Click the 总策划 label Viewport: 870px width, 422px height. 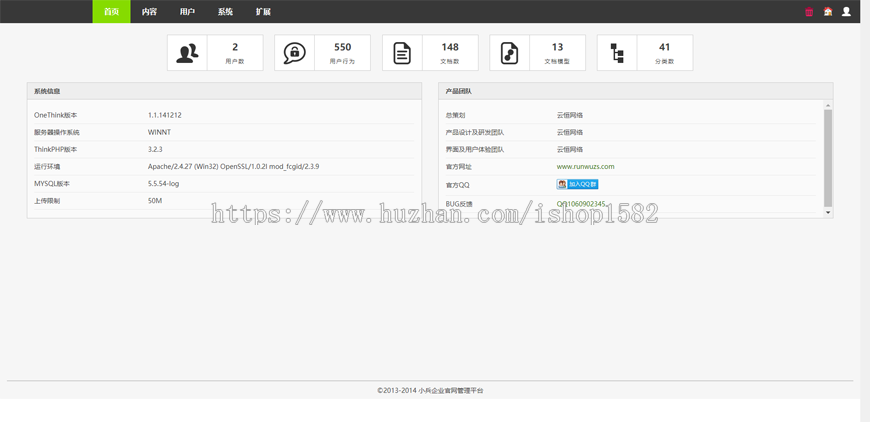(x=456, y=115)
